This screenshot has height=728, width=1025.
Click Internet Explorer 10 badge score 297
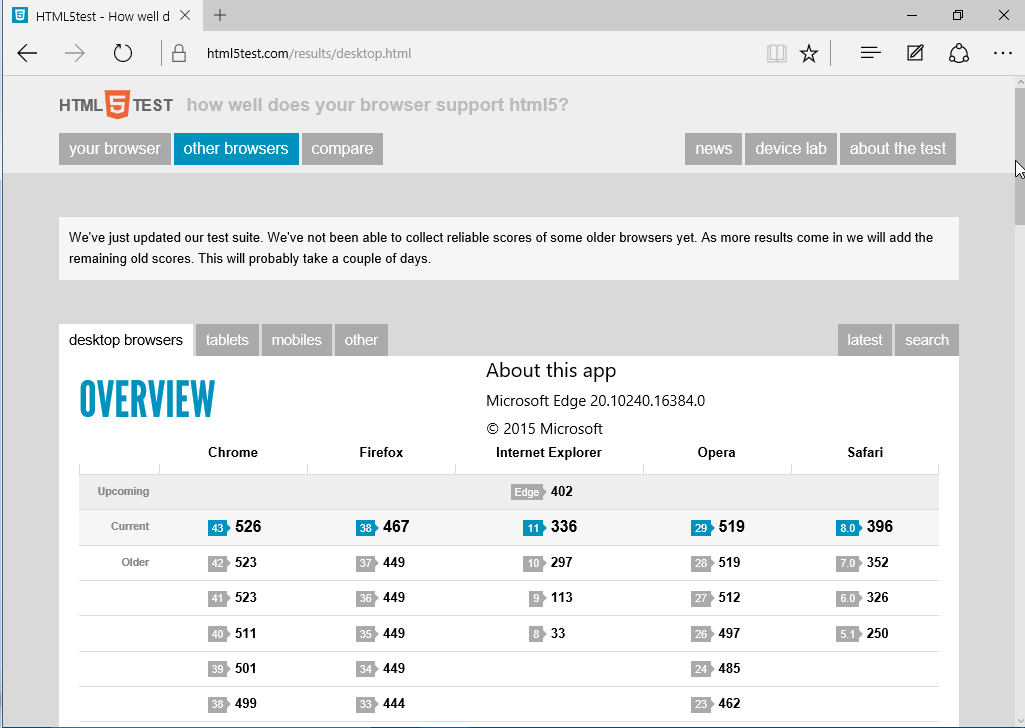(534, 563)
